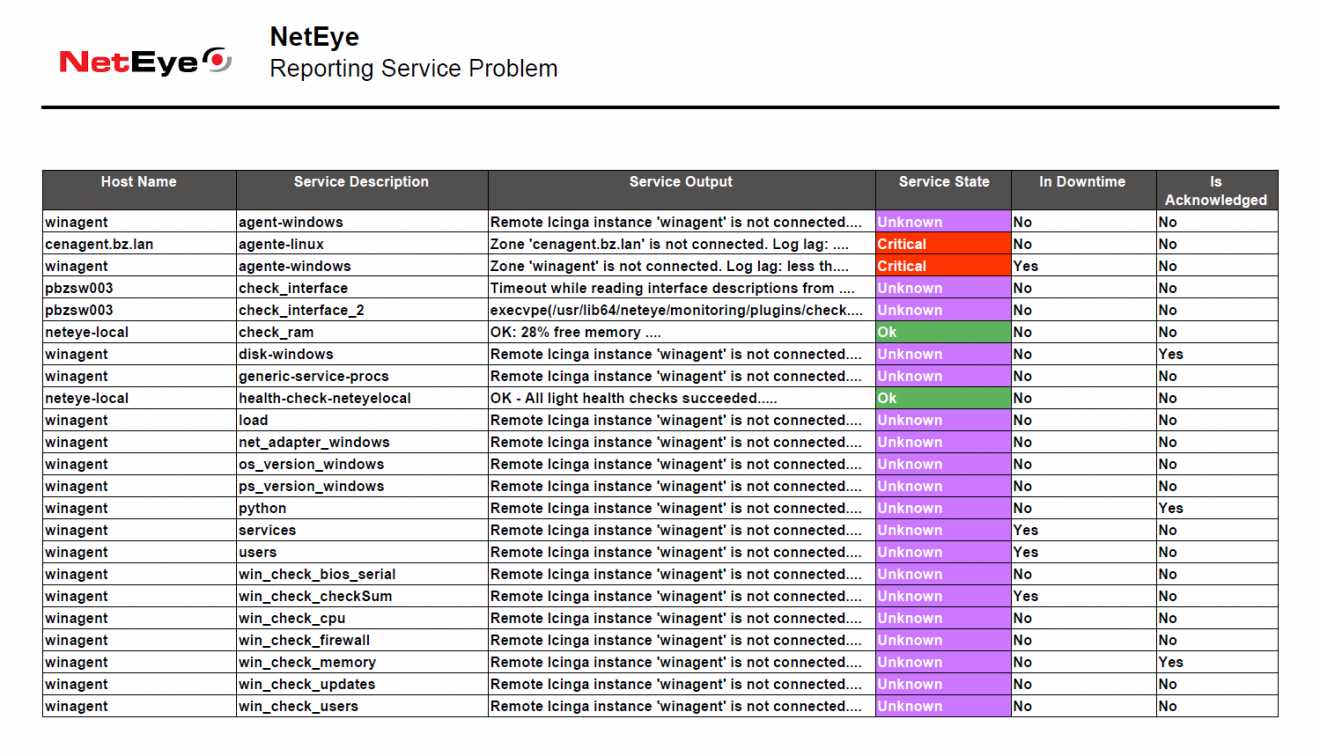The width and height of the screenshot is (1320, 756).
Task: Click the Critical badge on agente-windows row
Action: pos(941,266)
